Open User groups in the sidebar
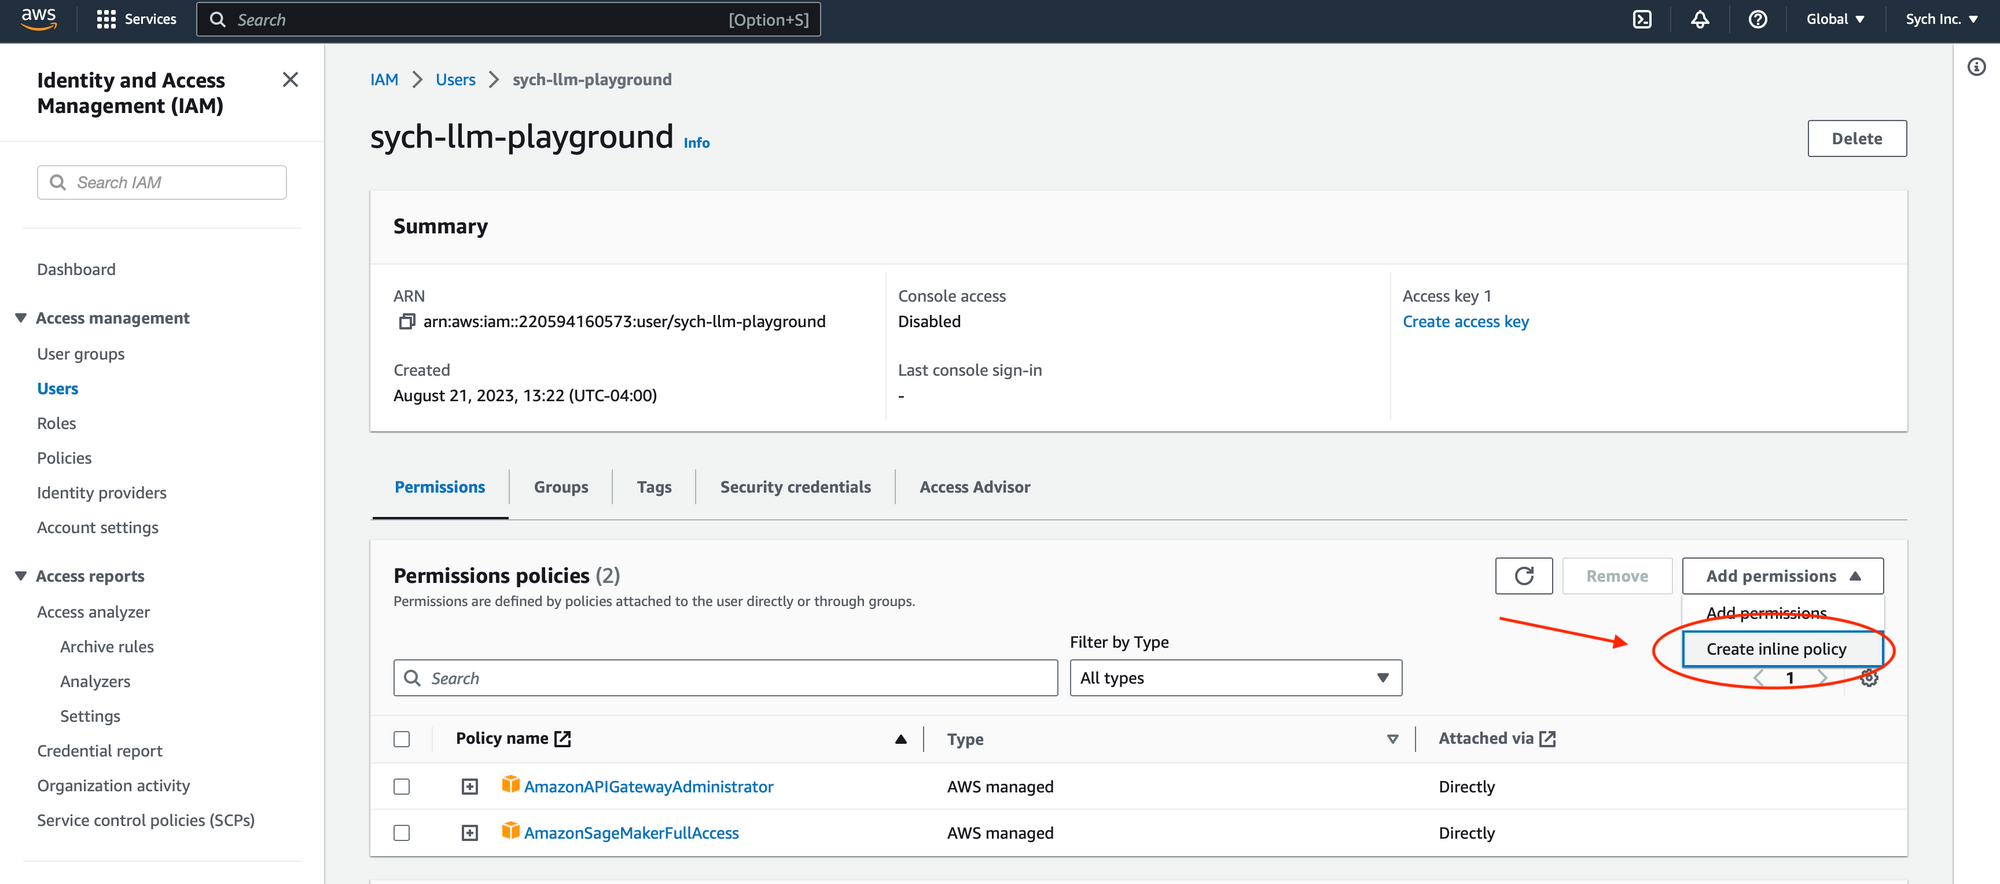 point(81,354)
